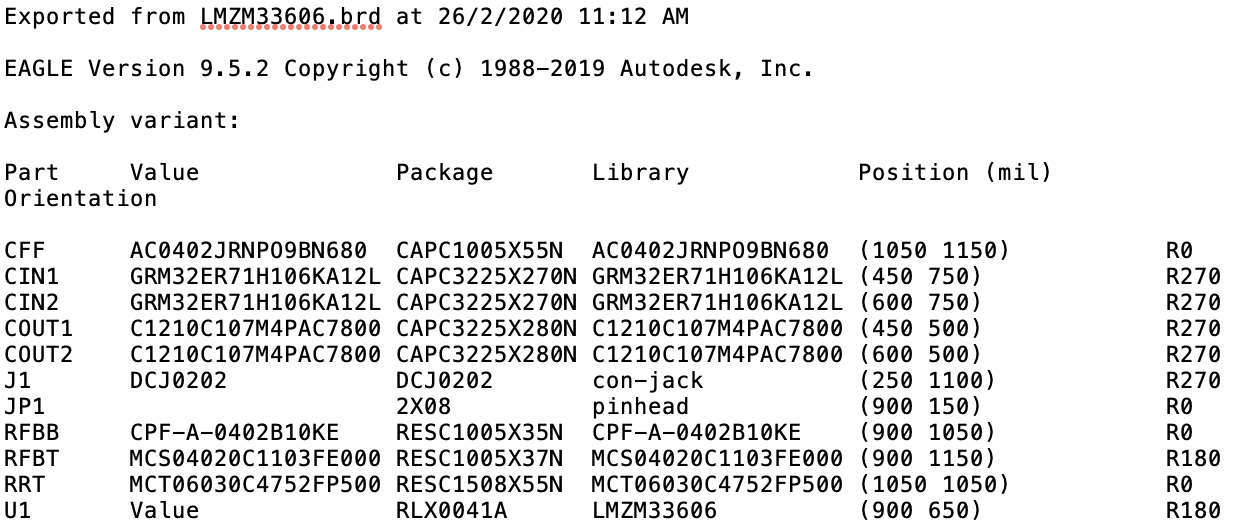Click the J1 part name
Viewport: 1250px width, 530px height.
point(18,380)
